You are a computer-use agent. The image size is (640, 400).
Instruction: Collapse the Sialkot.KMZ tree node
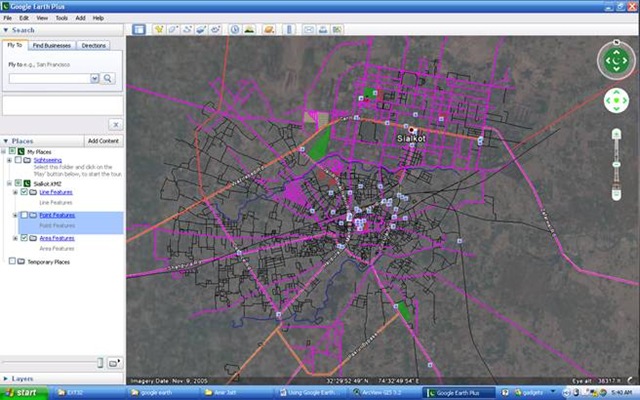coord(9,183)
